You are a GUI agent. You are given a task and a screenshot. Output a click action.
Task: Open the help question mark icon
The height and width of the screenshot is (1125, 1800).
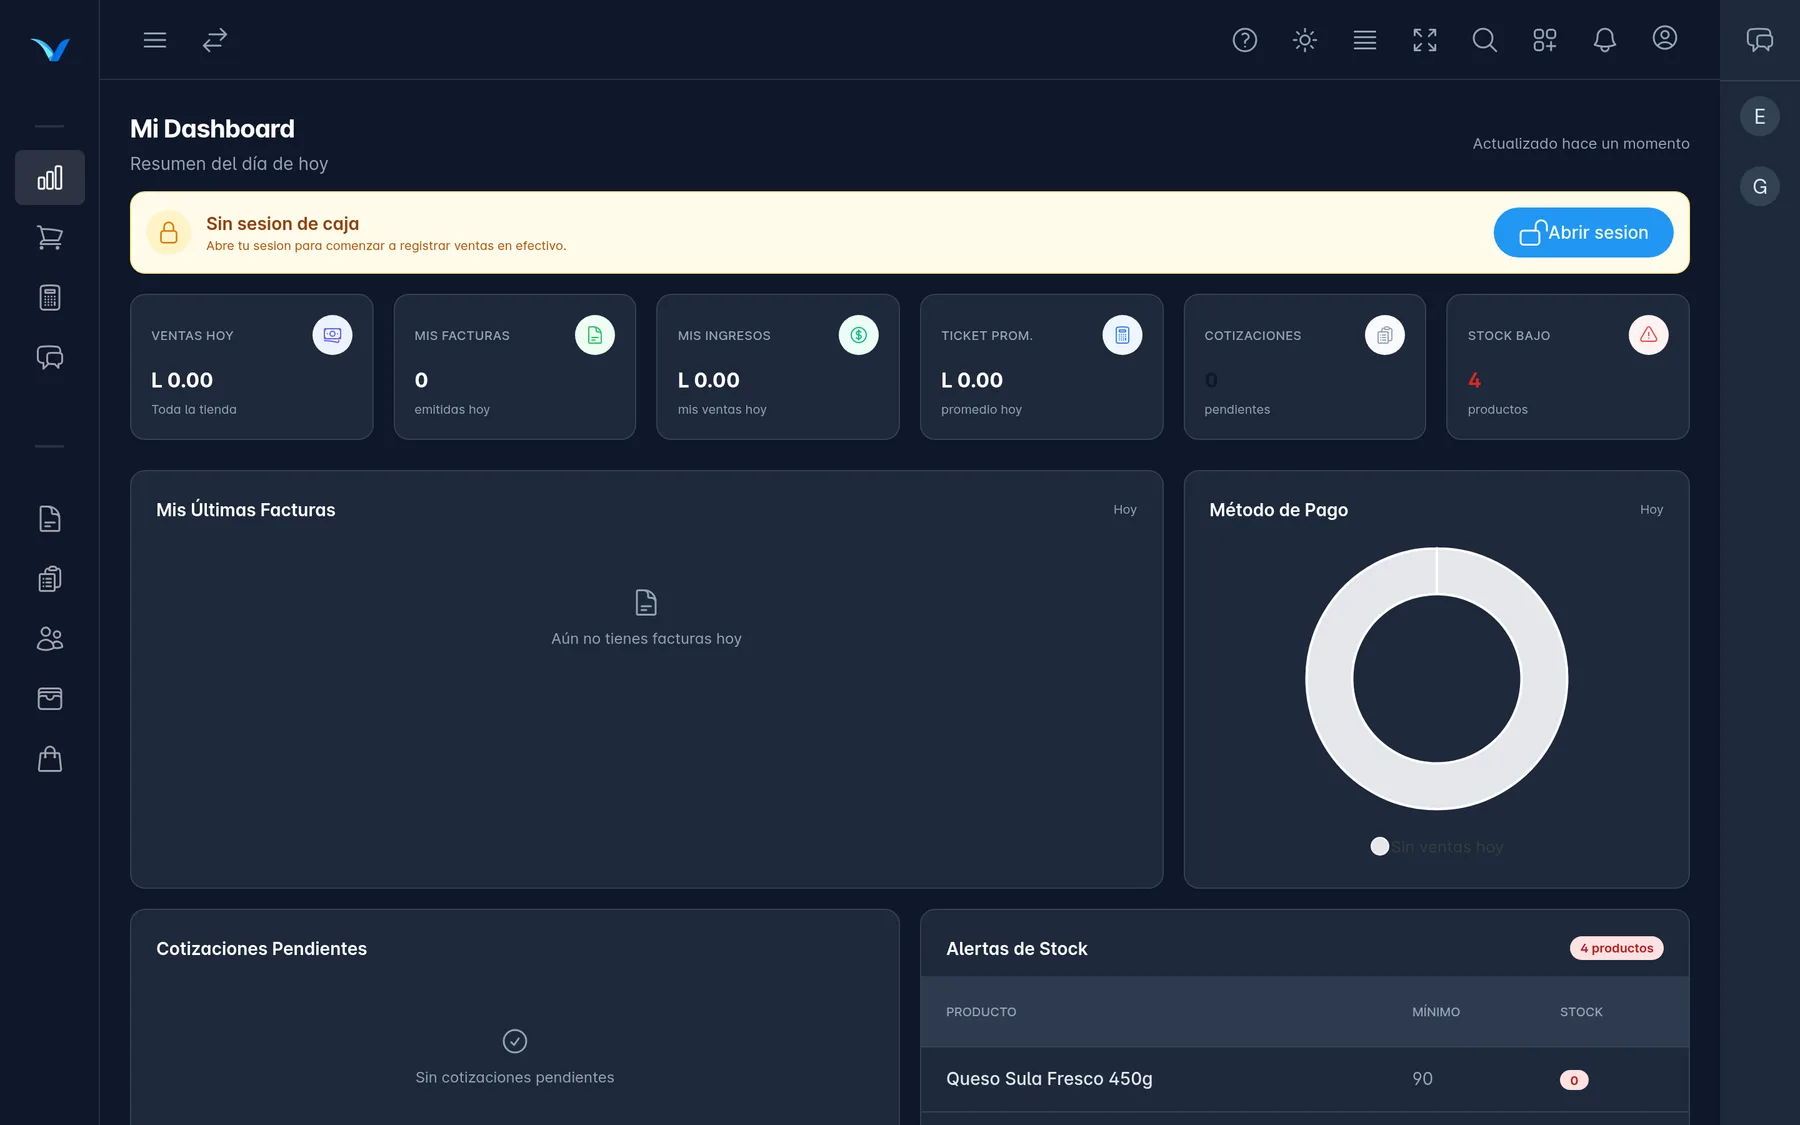pos(1245,40)
